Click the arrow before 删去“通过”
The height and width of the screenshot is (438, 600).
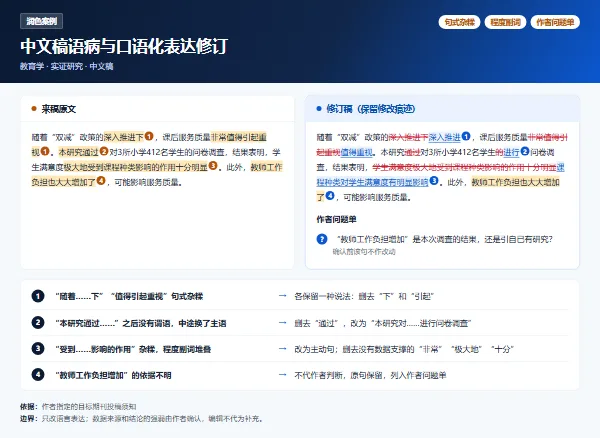(283, 322)
